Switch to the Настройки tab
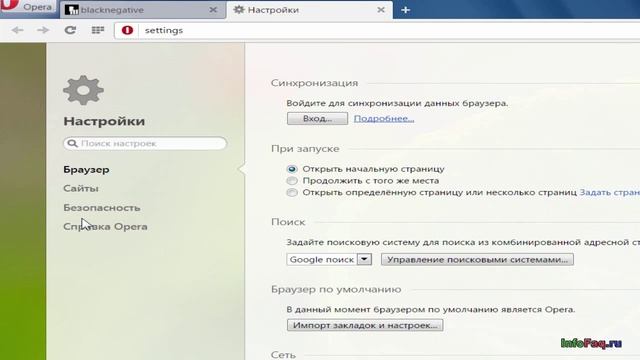 (310, 10)
